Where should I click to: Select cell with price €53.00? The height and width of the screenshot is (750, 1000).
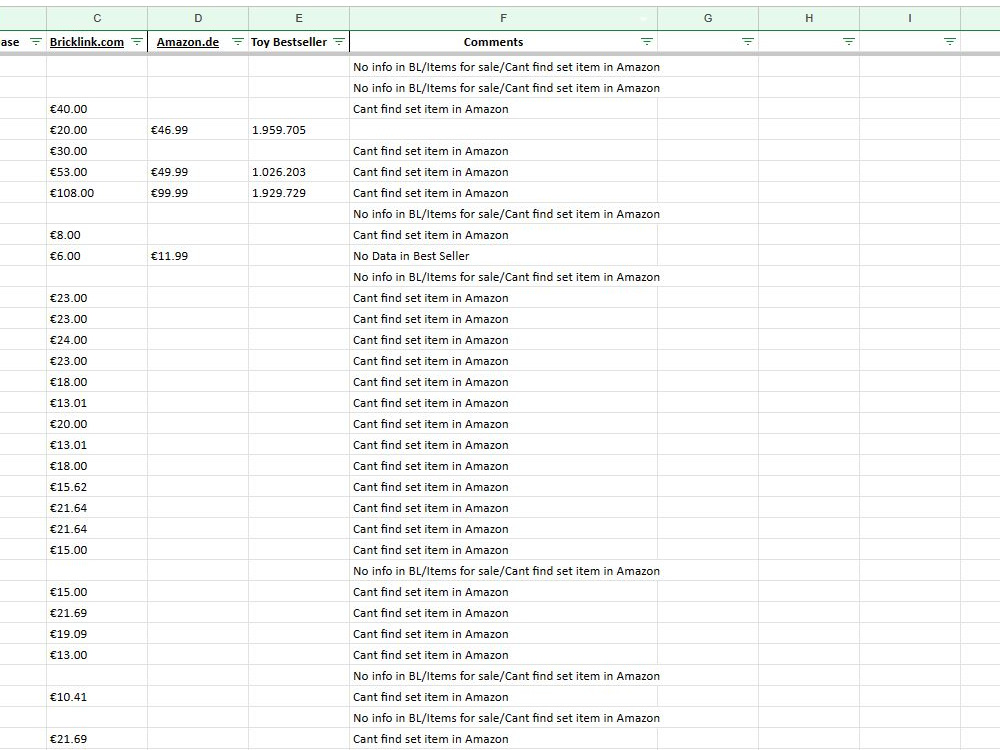[x=97, y=172]
